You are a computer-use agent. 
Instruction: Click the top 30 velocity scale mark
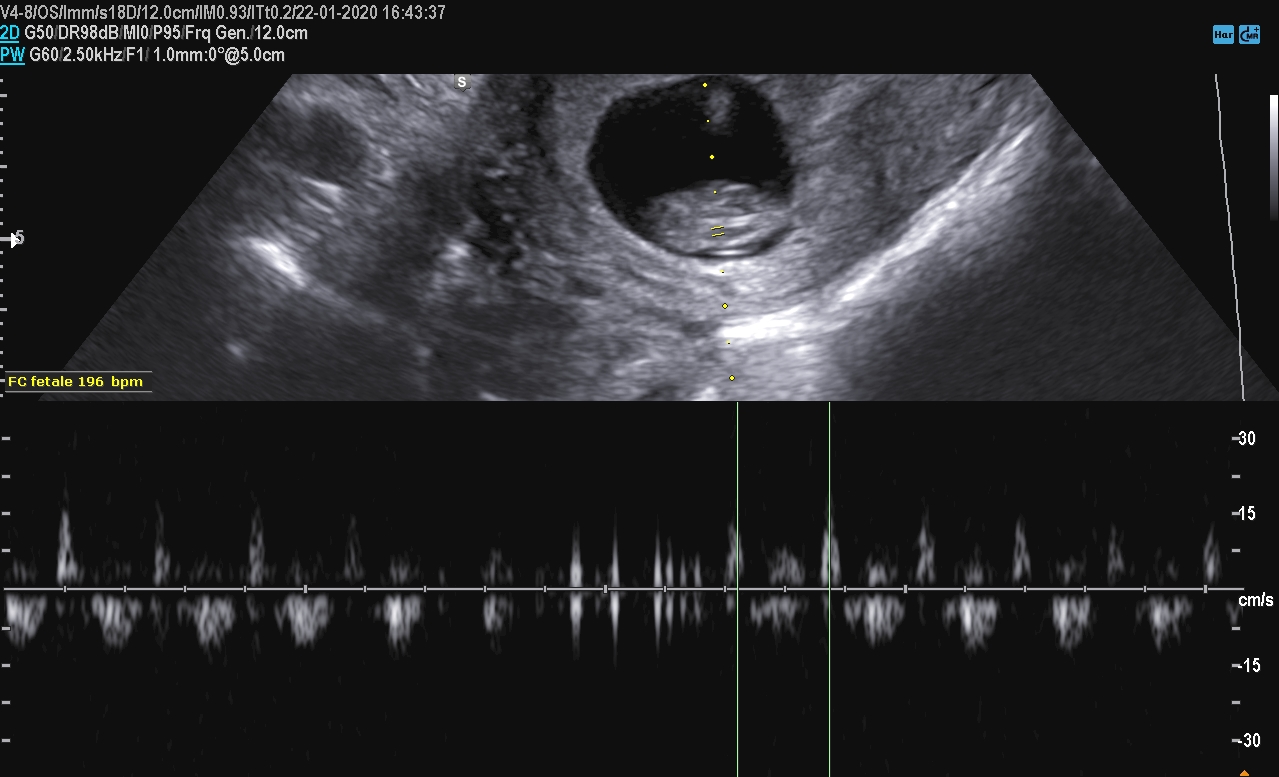point(1246,438)
